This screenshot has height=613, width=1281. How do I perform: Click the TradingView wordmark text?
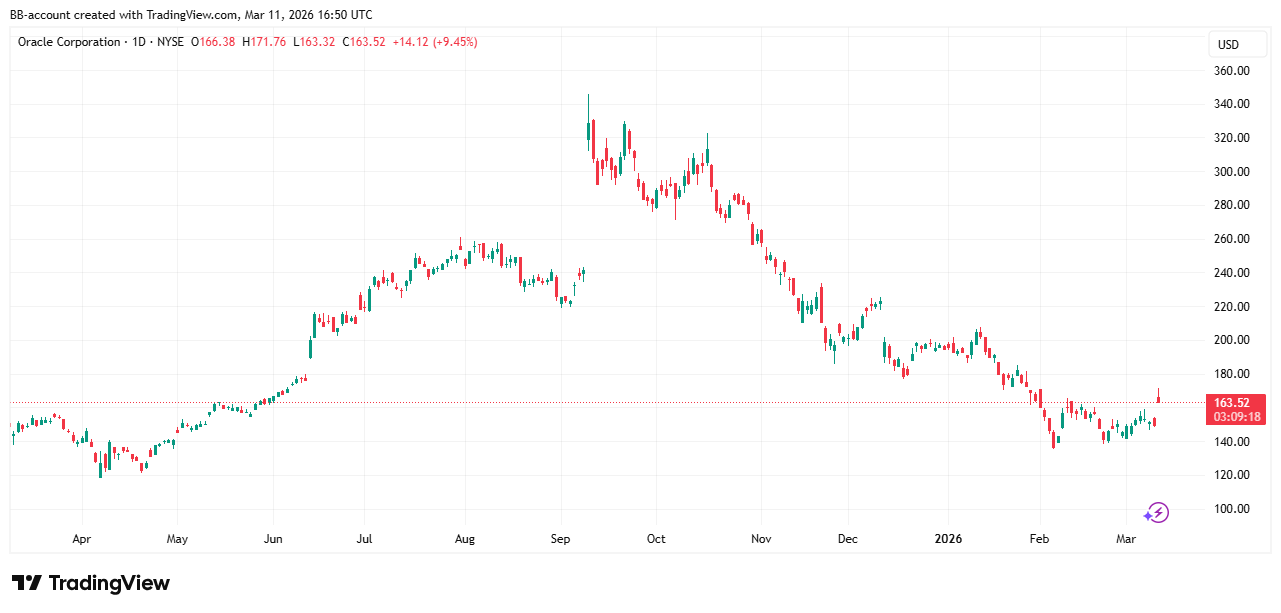pos(109,583)
